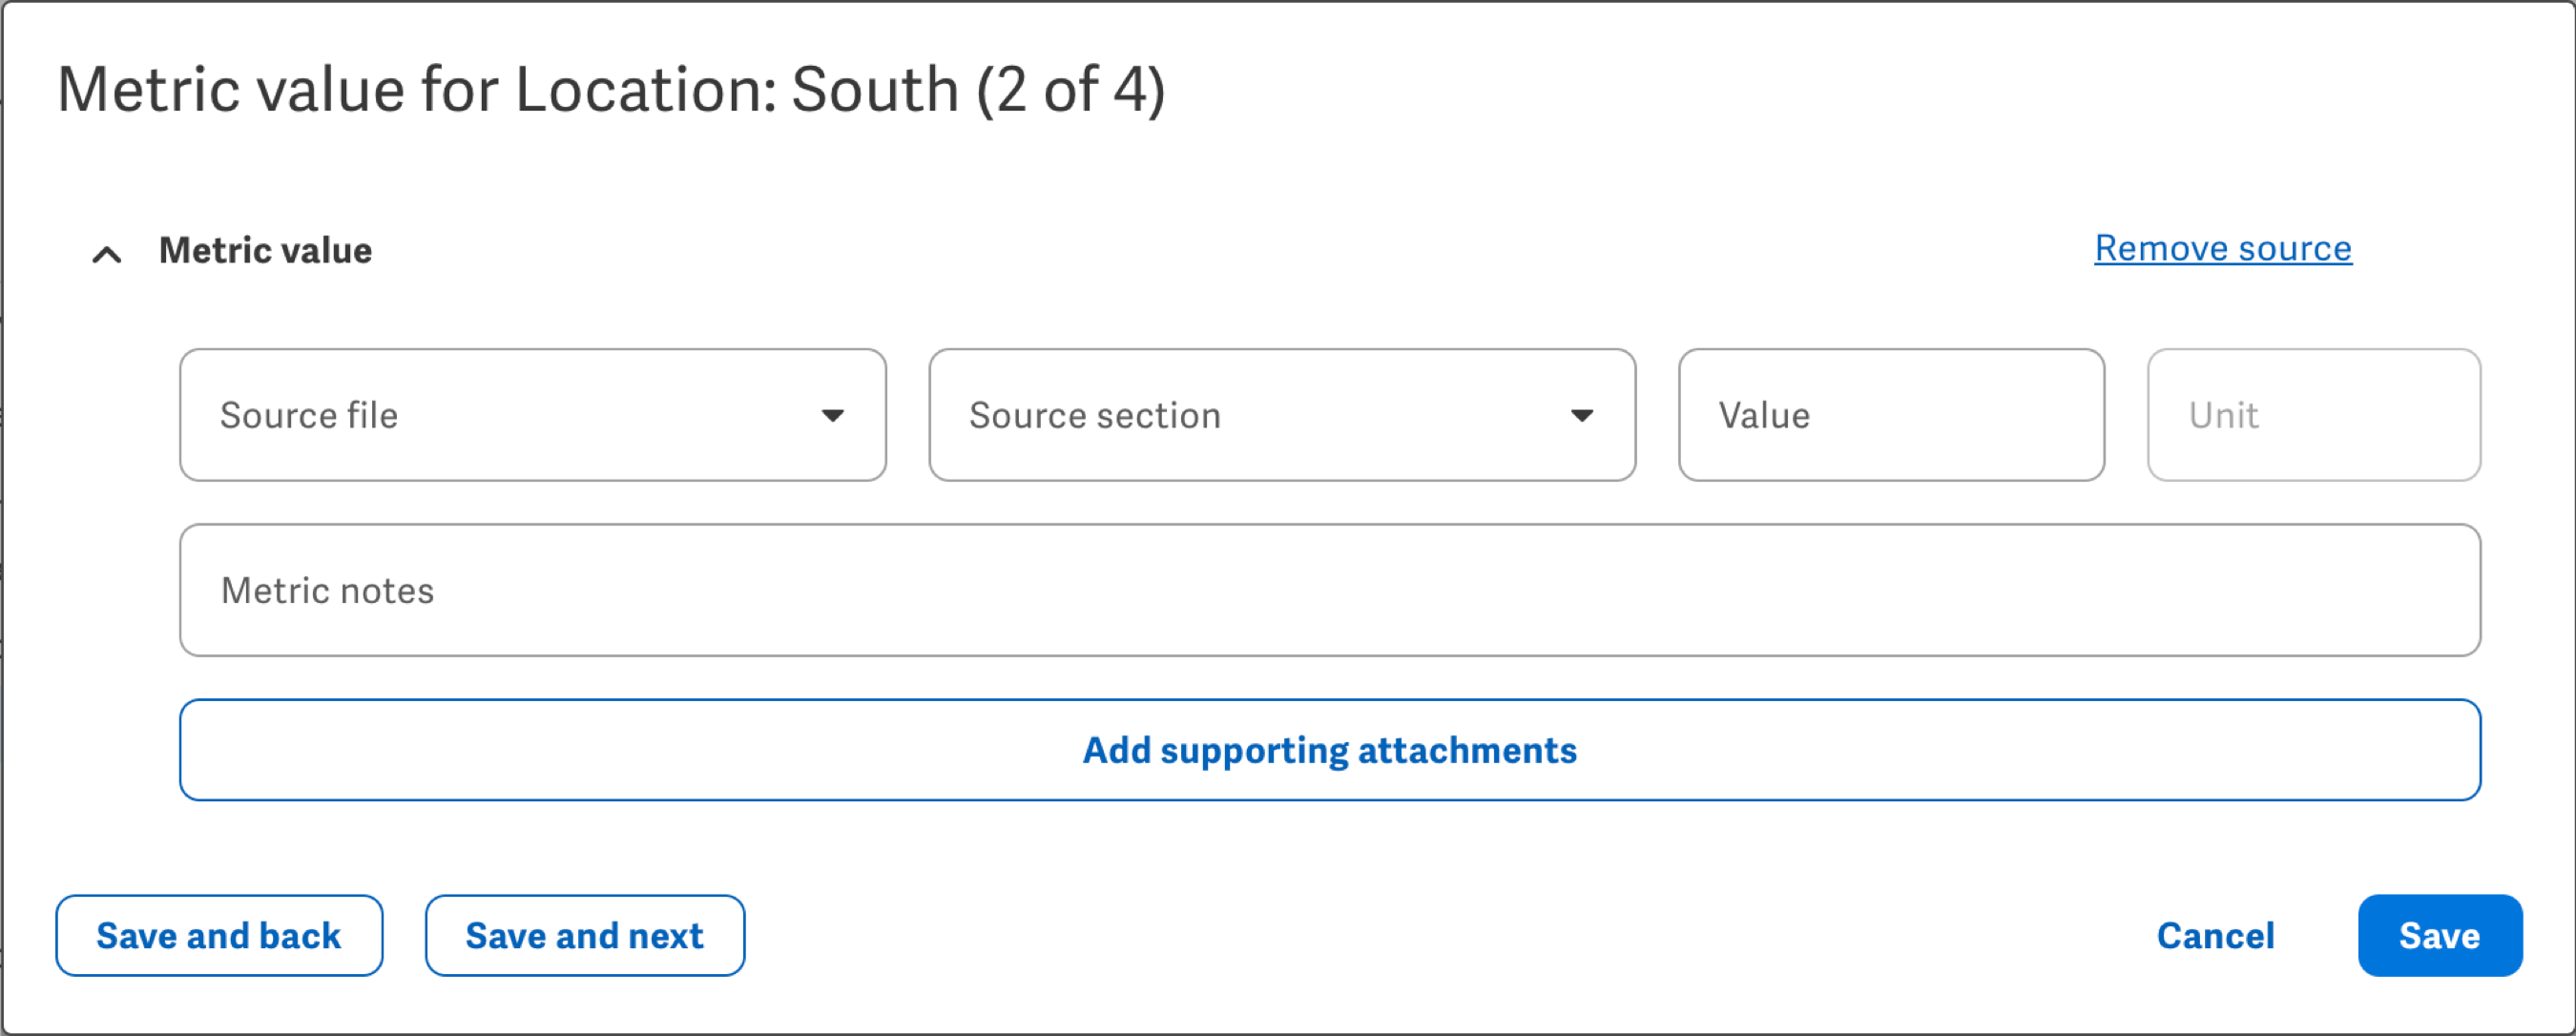Click the Source section dropdown arrow
Screen dimensions: 2576x1036
click(1581, 416)
